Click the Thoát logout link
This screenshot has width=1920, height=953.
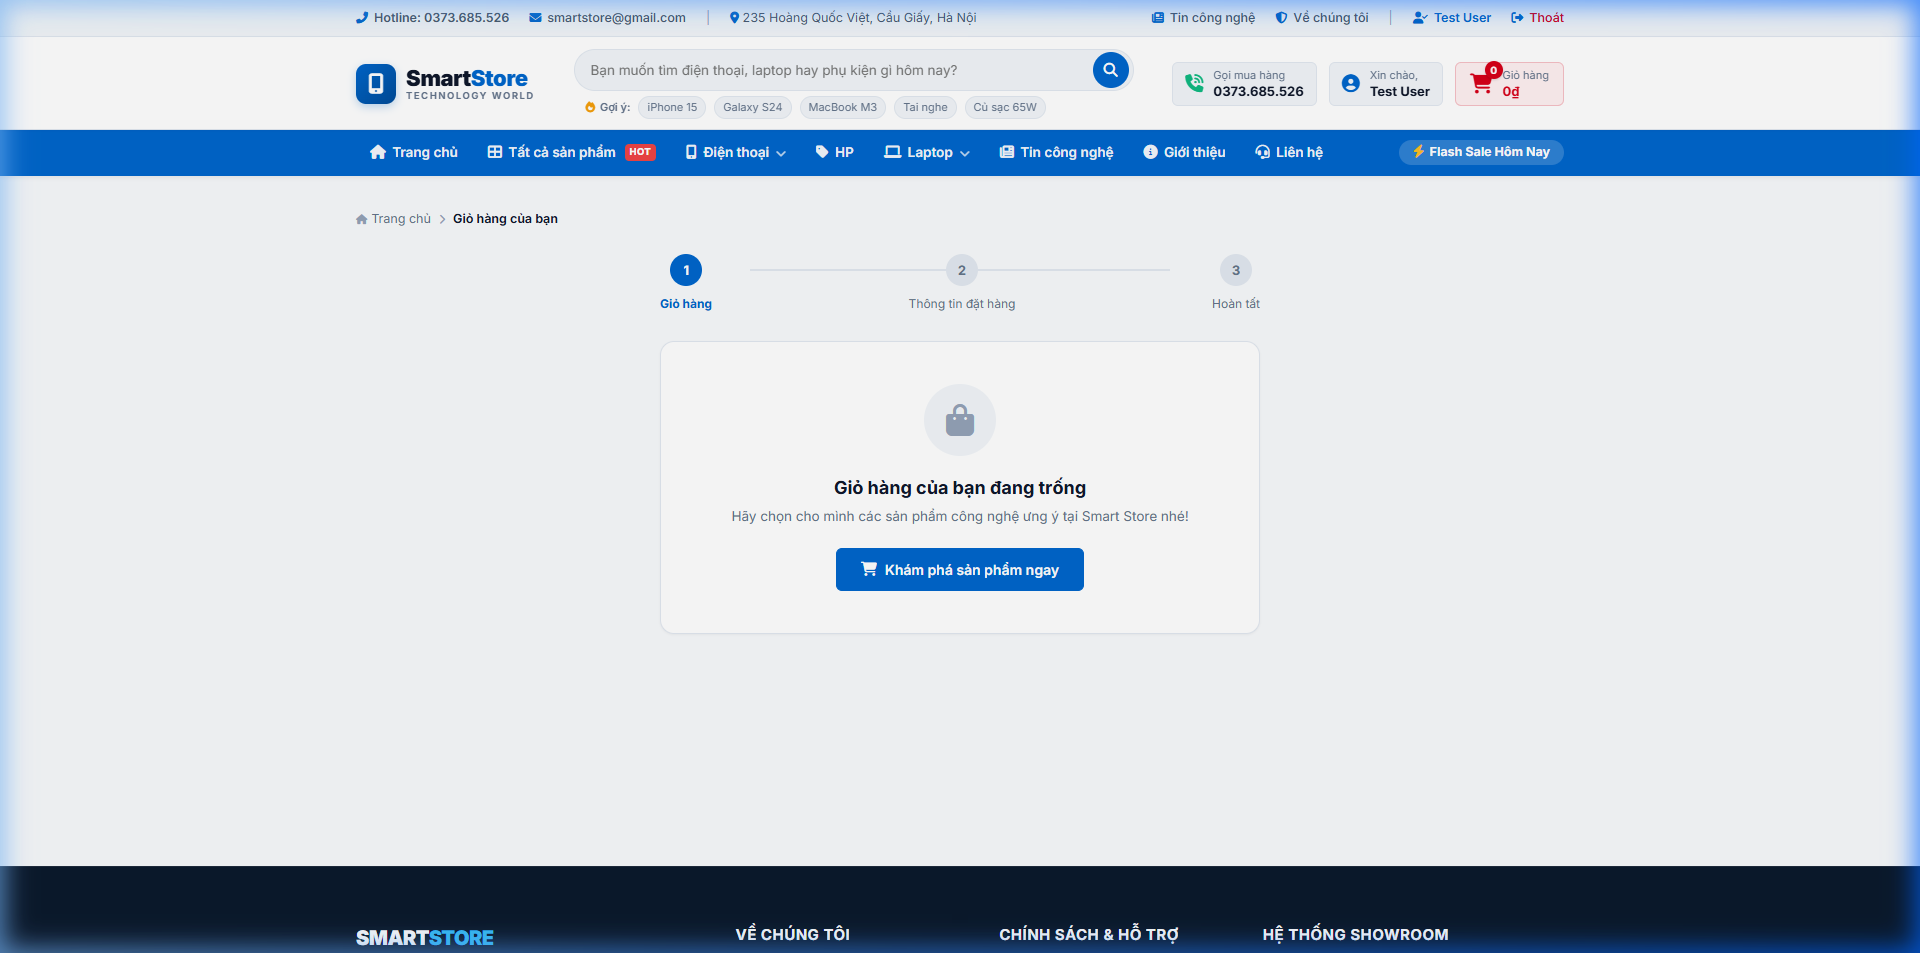click(1537, 18)
